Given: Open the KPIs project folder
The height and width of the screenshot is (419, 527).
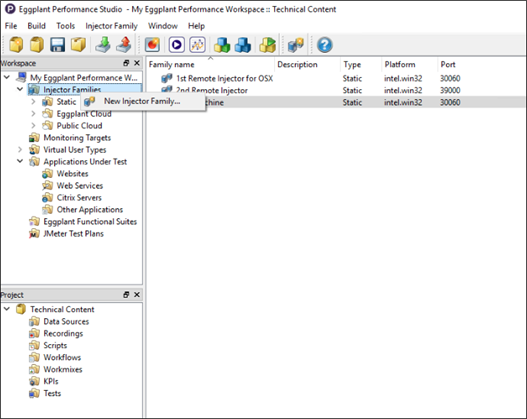Looking at the screenshot, I should point(51,381).
